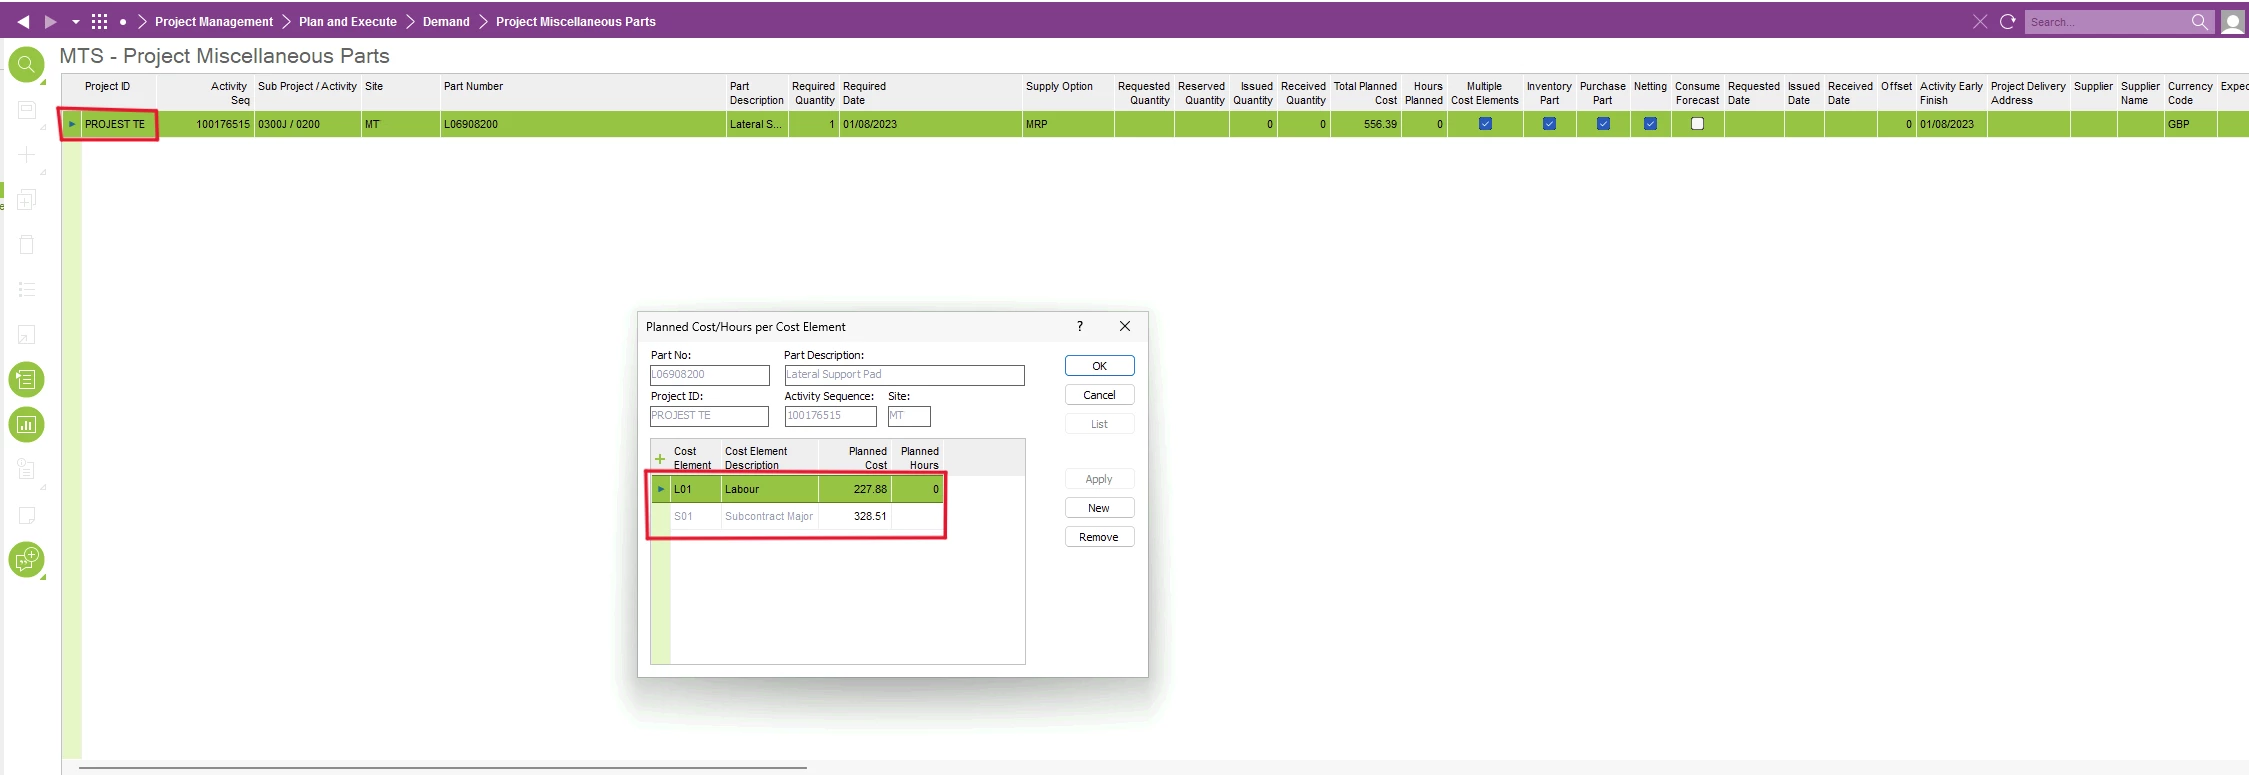The image size is (2249, 775).
Task: Click the export shortcut icon in sidebar
Action: click(27, 335)
